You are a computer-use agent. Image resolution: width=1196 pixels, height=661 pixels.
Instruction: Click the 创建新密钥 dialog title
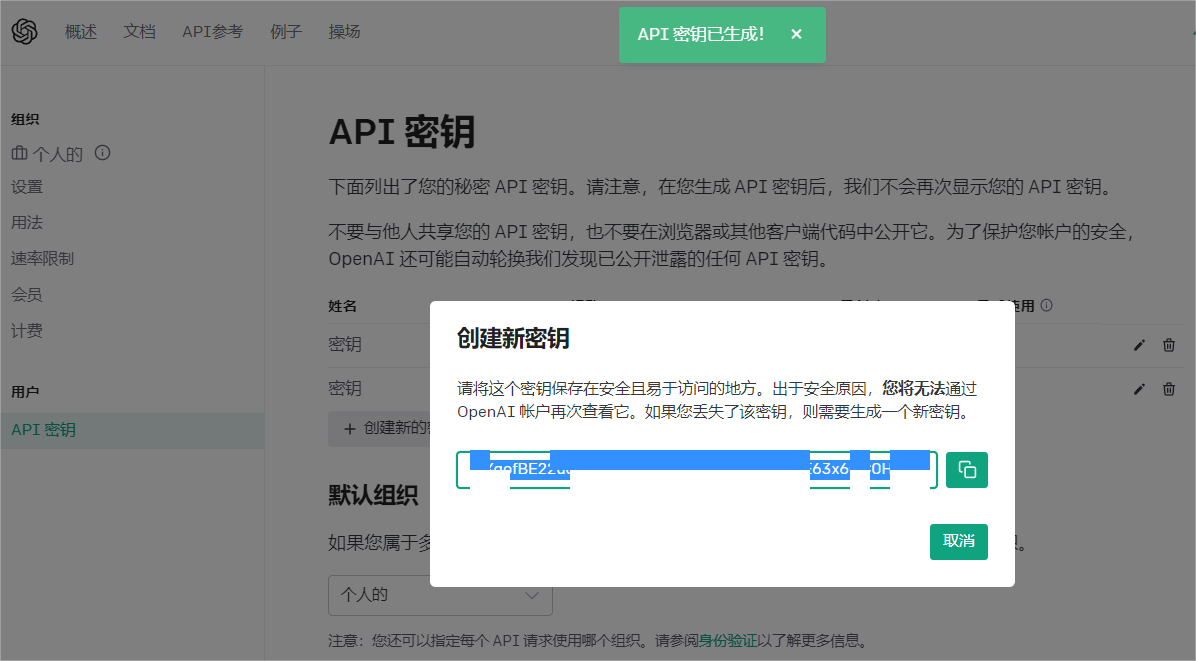pos(513,338)
